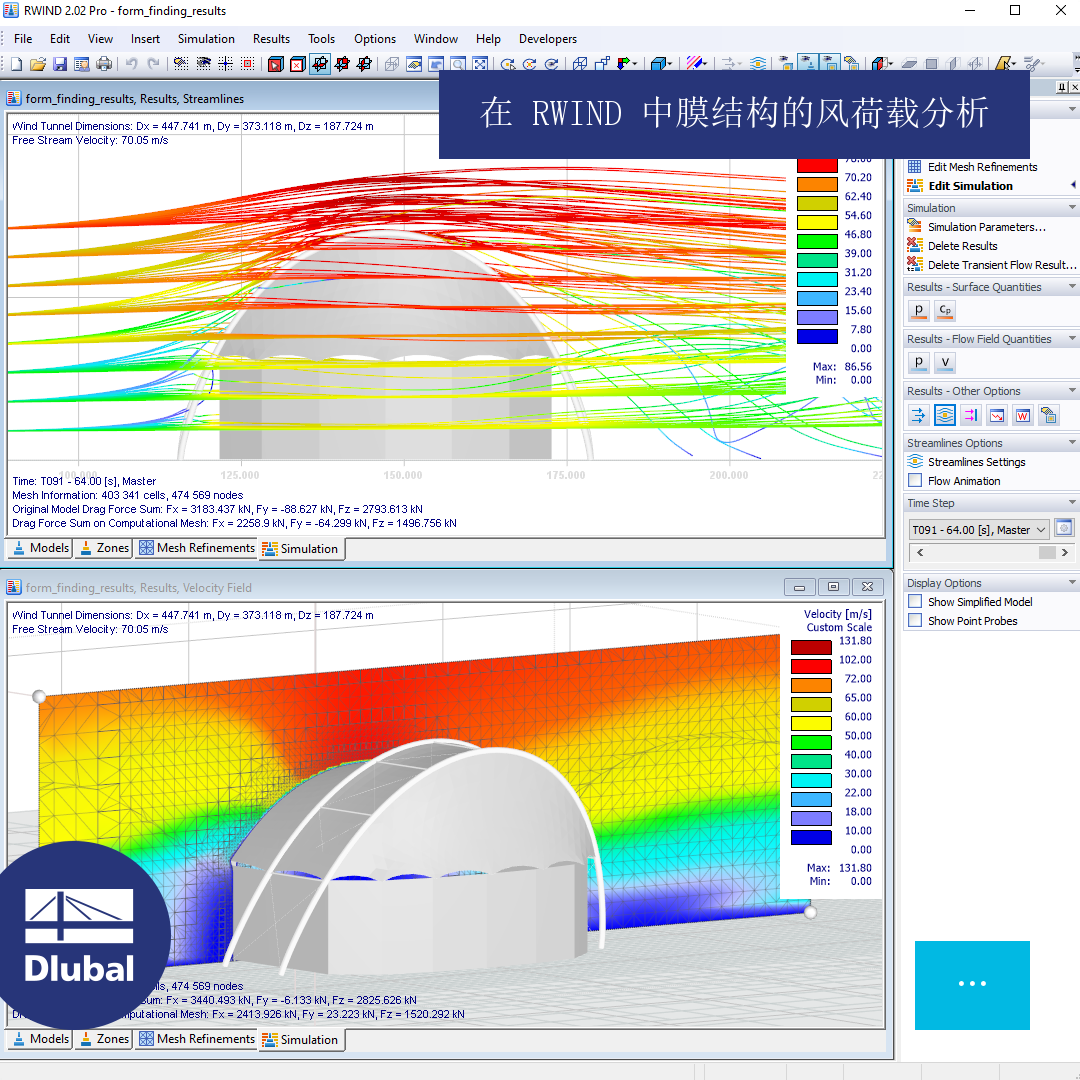Click the flow field pressure p button
This screenshot has height=1080, width=1080.
pyautogui.click(x=918, y=362)
